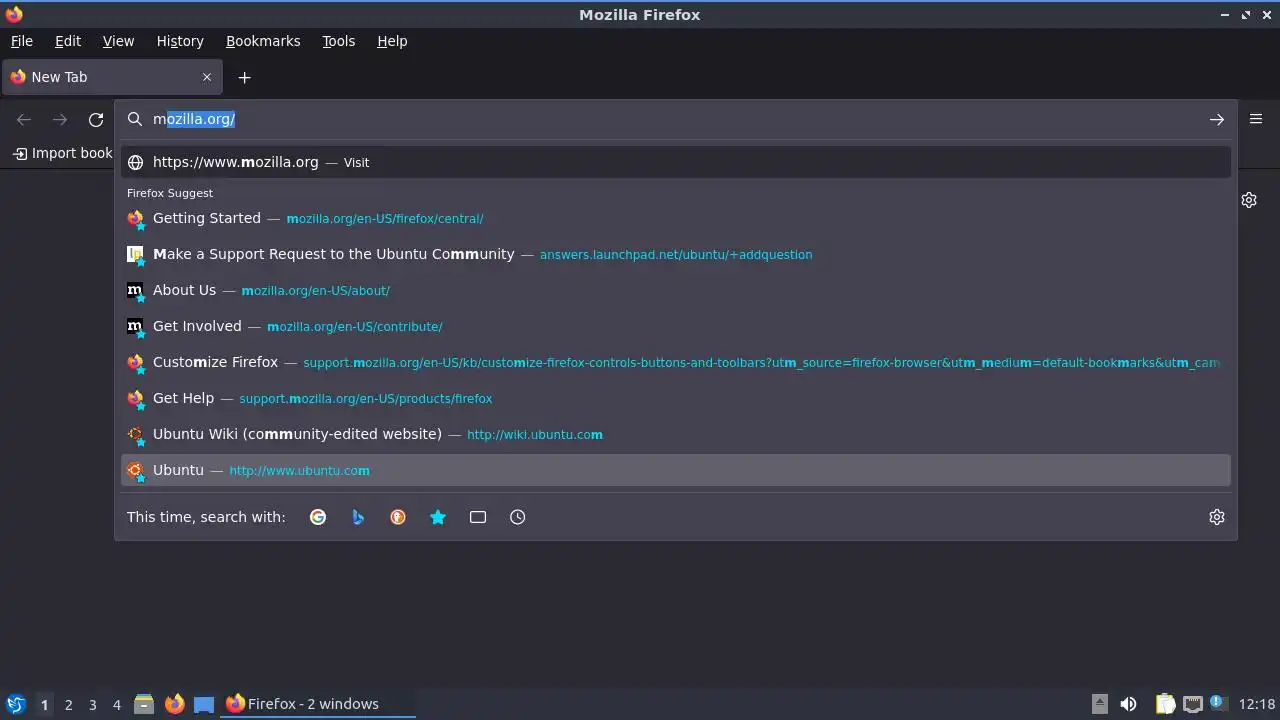
Task: Click the new tab page personalize gear
Action: [1249, 200]
